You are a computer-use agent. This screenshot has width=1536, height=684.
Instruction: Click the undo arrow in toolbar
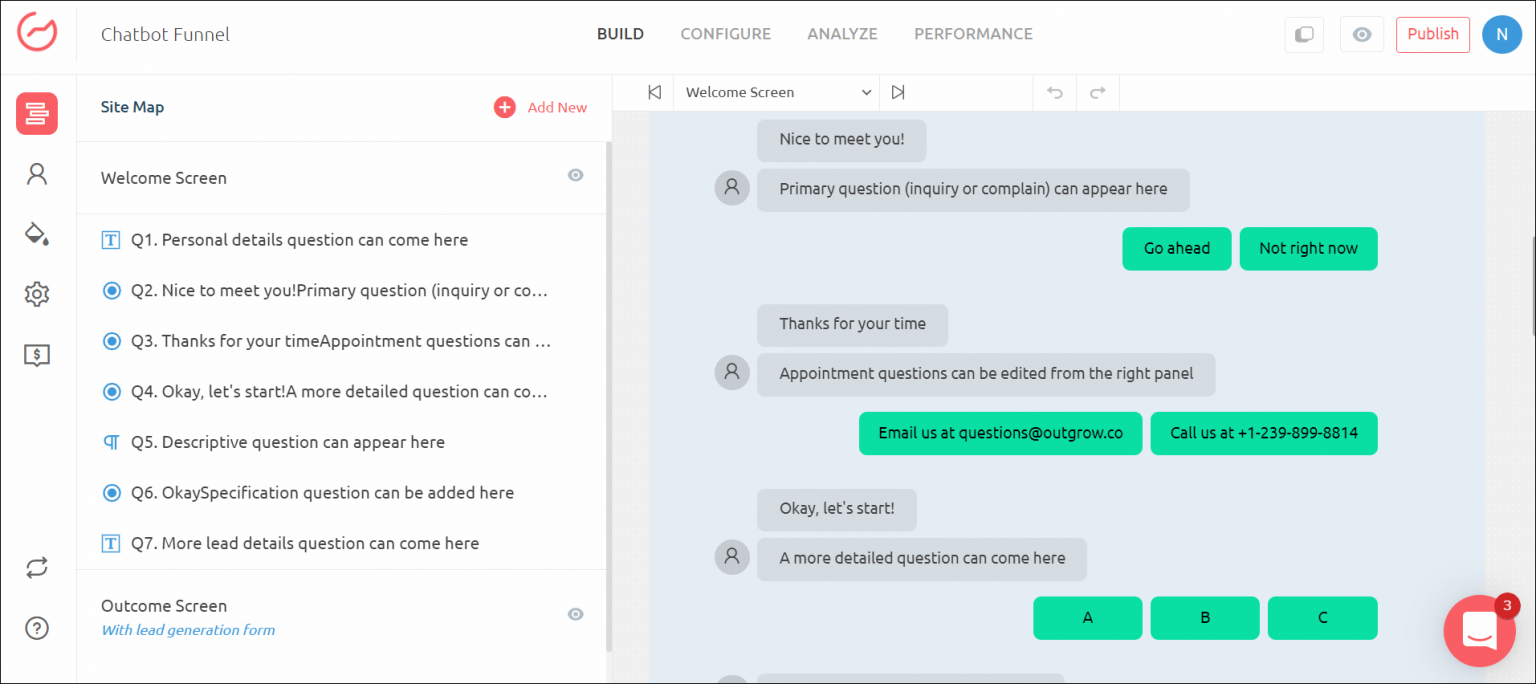point(1054,92)
